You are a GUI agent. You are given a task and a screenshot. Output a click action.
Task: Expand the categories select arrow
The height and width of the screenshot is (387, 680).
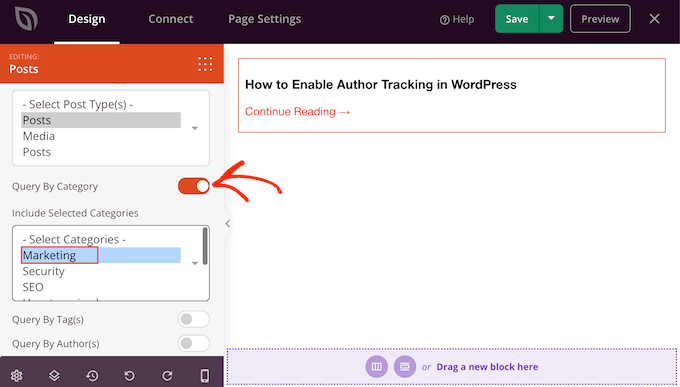pyautogui.click(x=195, y=263)
